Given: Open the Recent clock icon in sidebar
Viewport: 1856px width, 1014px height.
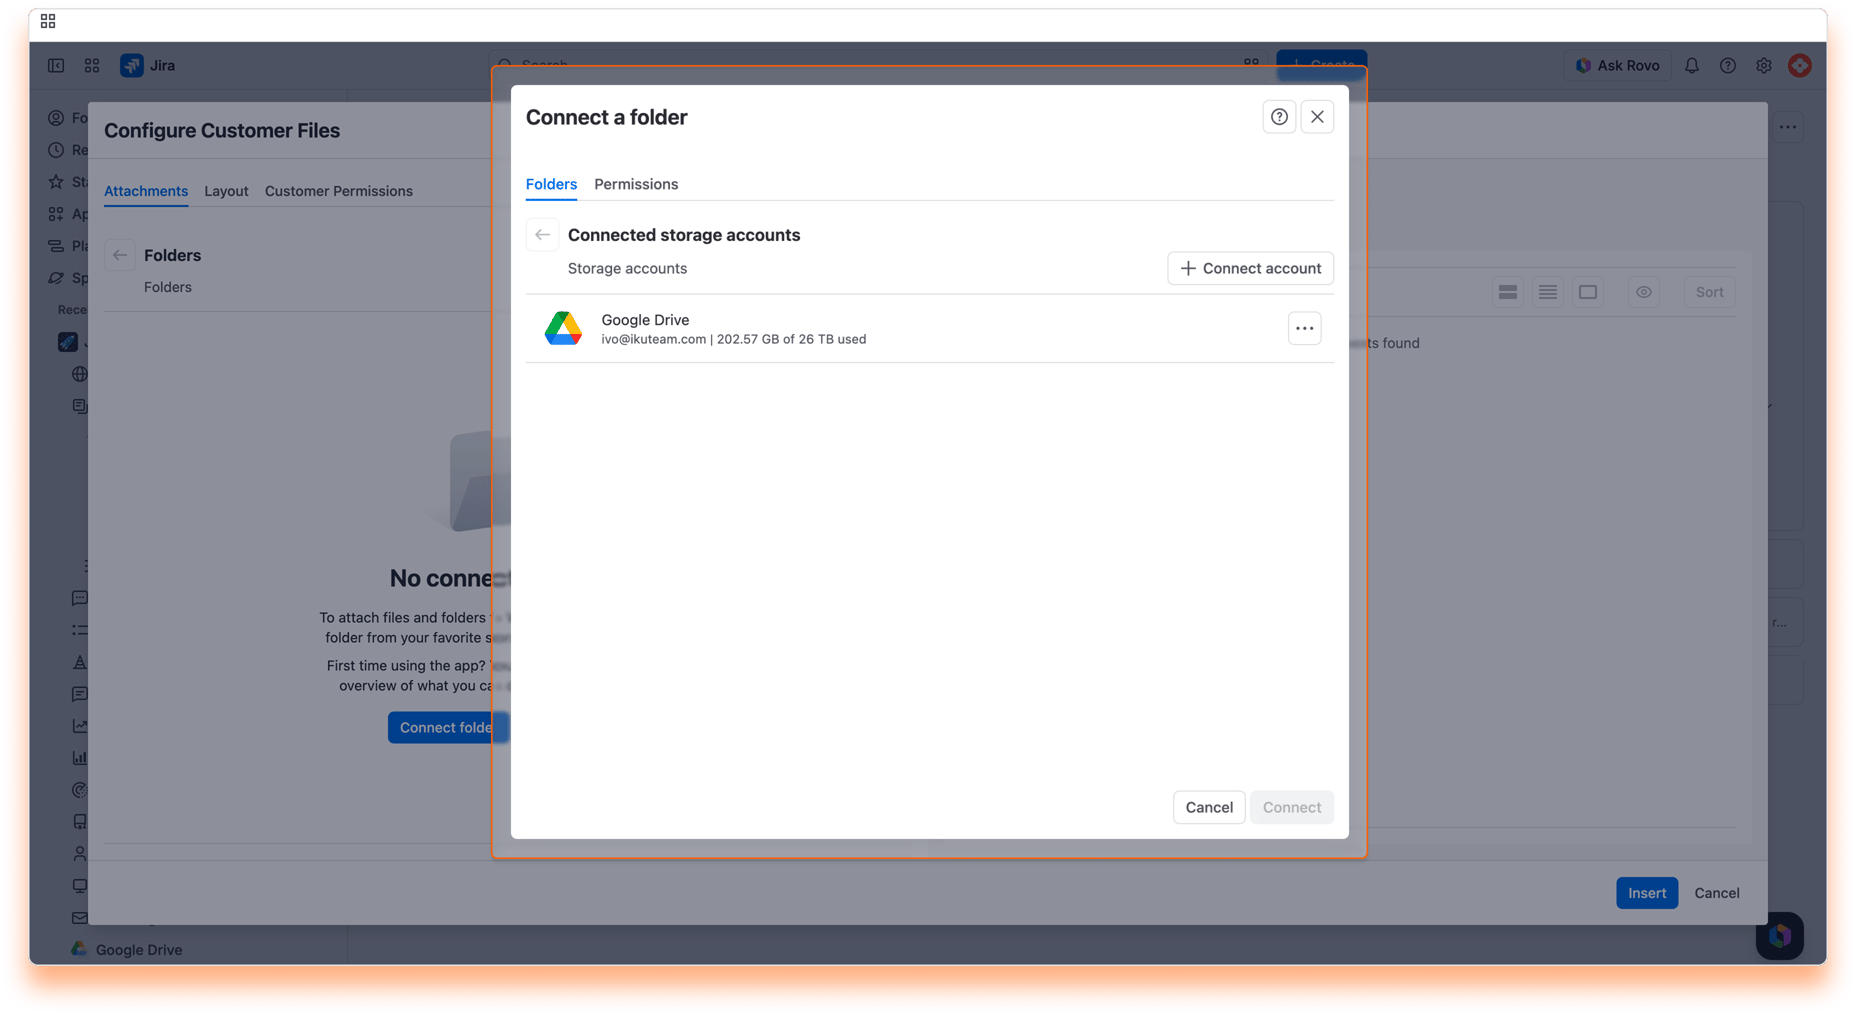Looking at the screenshot, I should click(x=57, y=149).
